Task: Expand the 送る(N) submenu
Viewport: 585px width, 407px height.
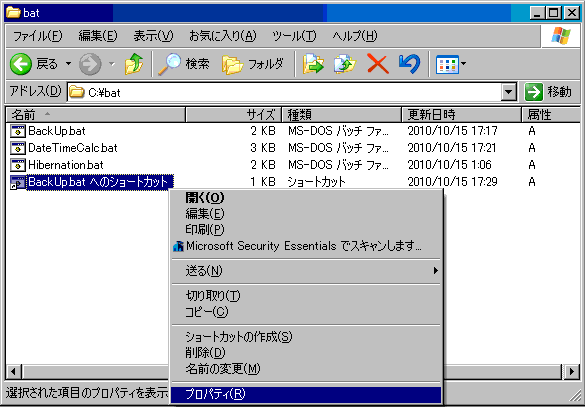Action: [306, 270]
